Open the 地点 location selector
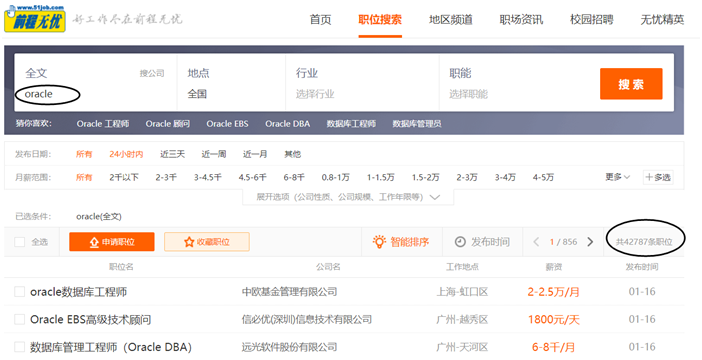Viewport: 702px width, 360px height. click(x=231, y=83)
